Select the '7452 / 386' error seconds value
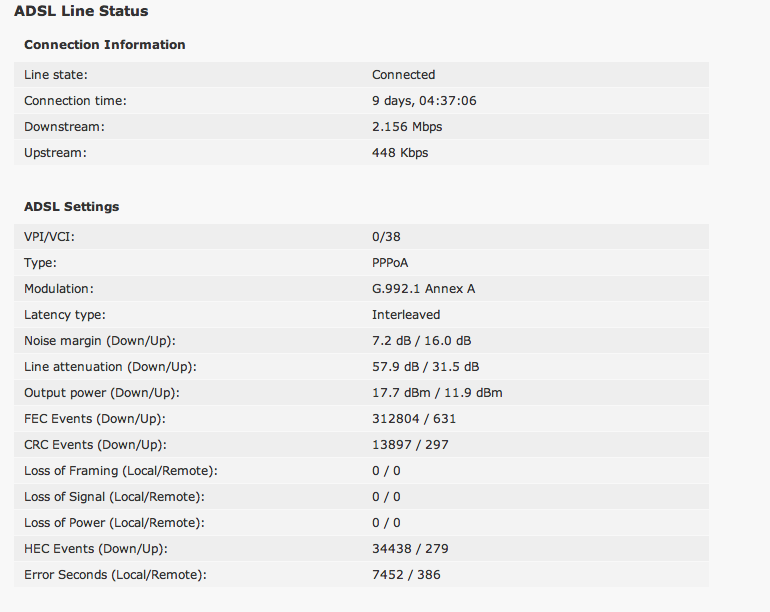The height and width of the screenshot is (612, 770). point(406,575)
